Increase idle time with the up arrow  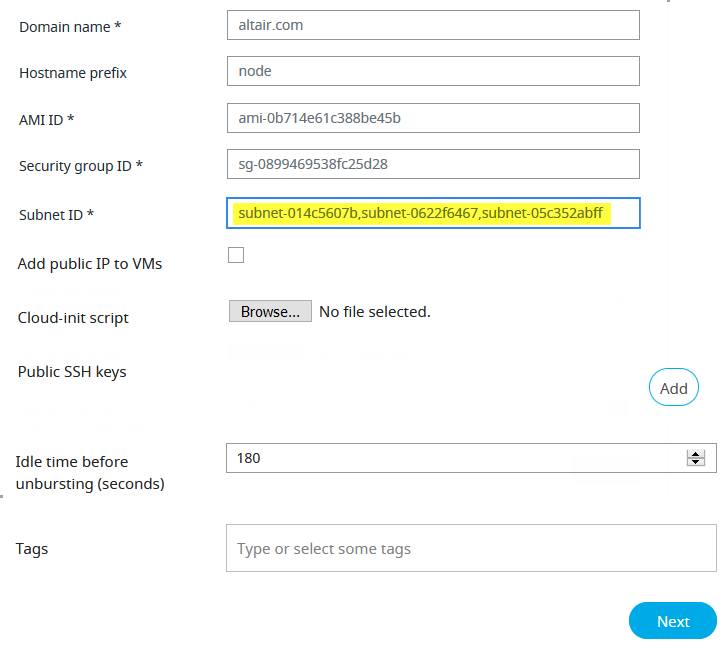point(696,454)
